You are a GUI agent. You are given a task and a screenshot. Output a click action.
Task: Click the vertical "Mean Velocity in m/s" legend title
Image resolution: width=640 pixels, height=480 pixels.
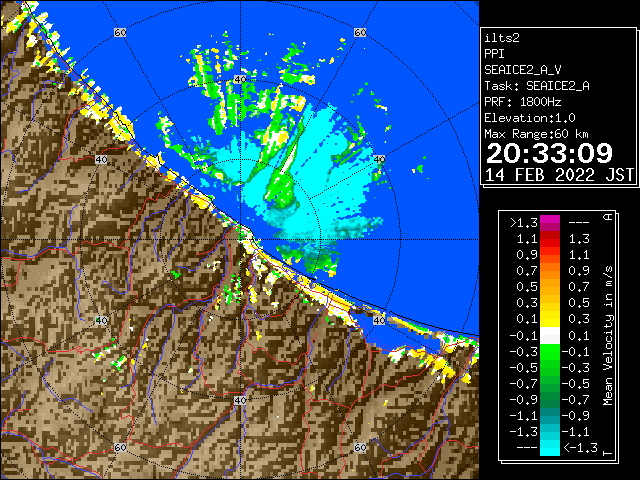click(x=608, y=335)
